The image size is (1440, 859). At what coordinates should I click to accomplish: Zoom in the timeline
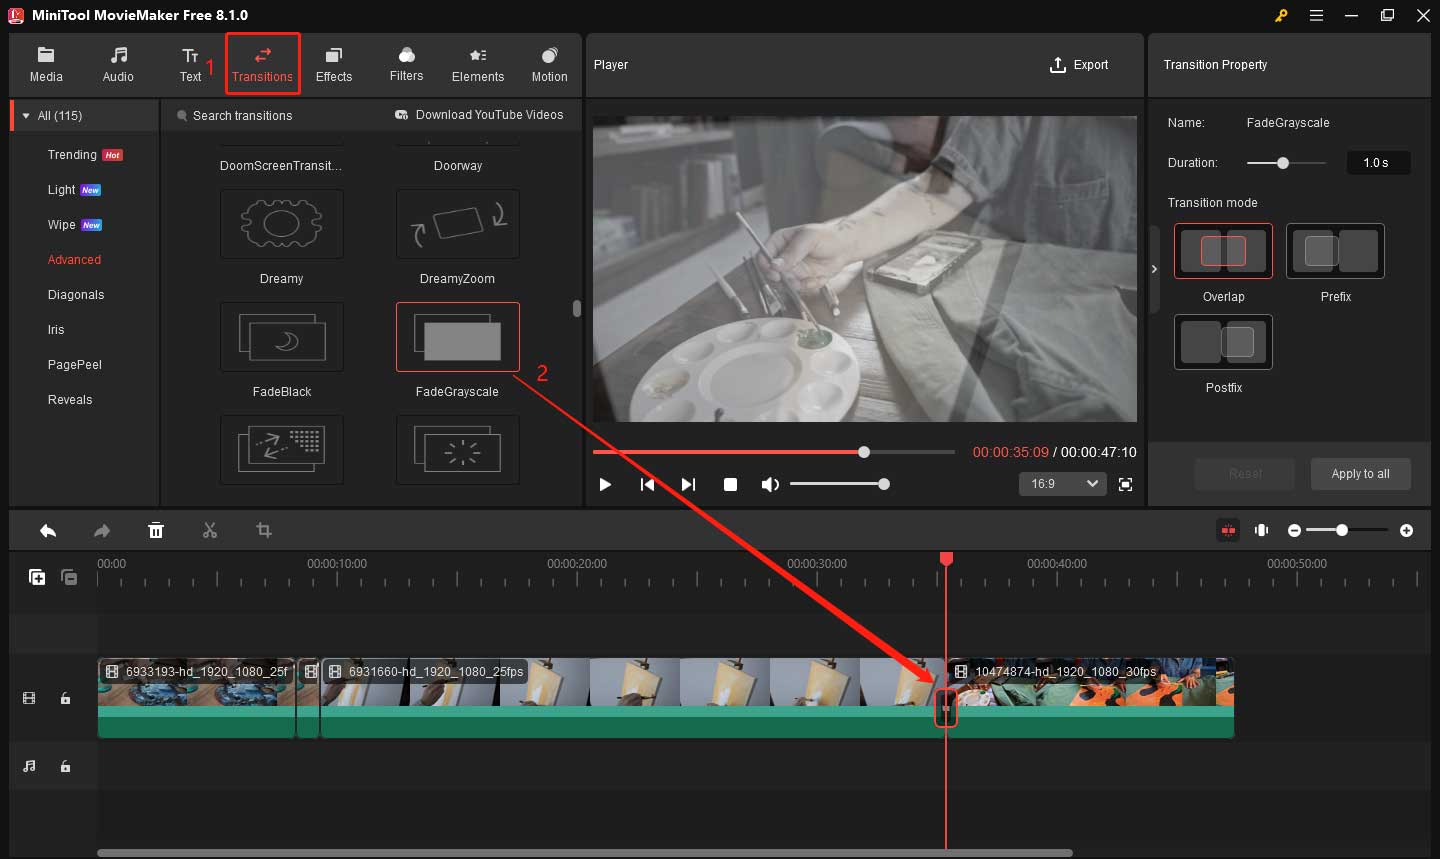click(1406, 531)
